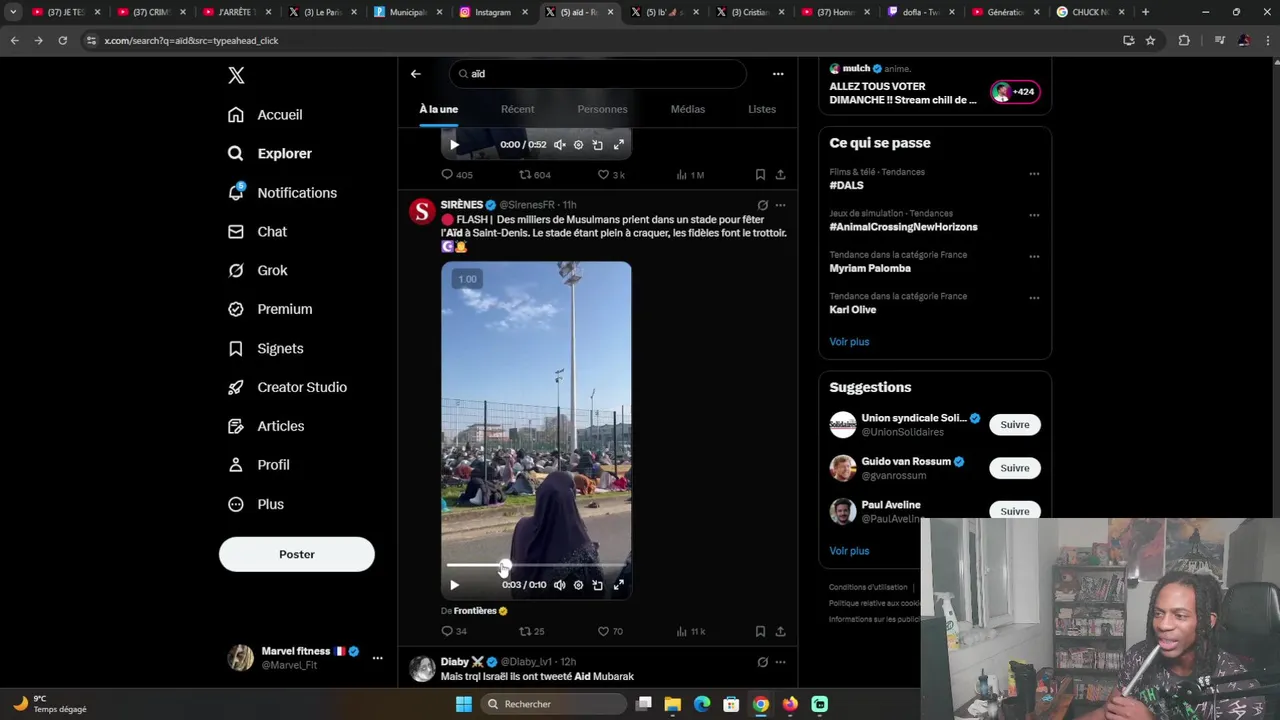Bookmark the post with 1 M views
The width and height of the screenshot is (1280, 720).
(760, 175)
